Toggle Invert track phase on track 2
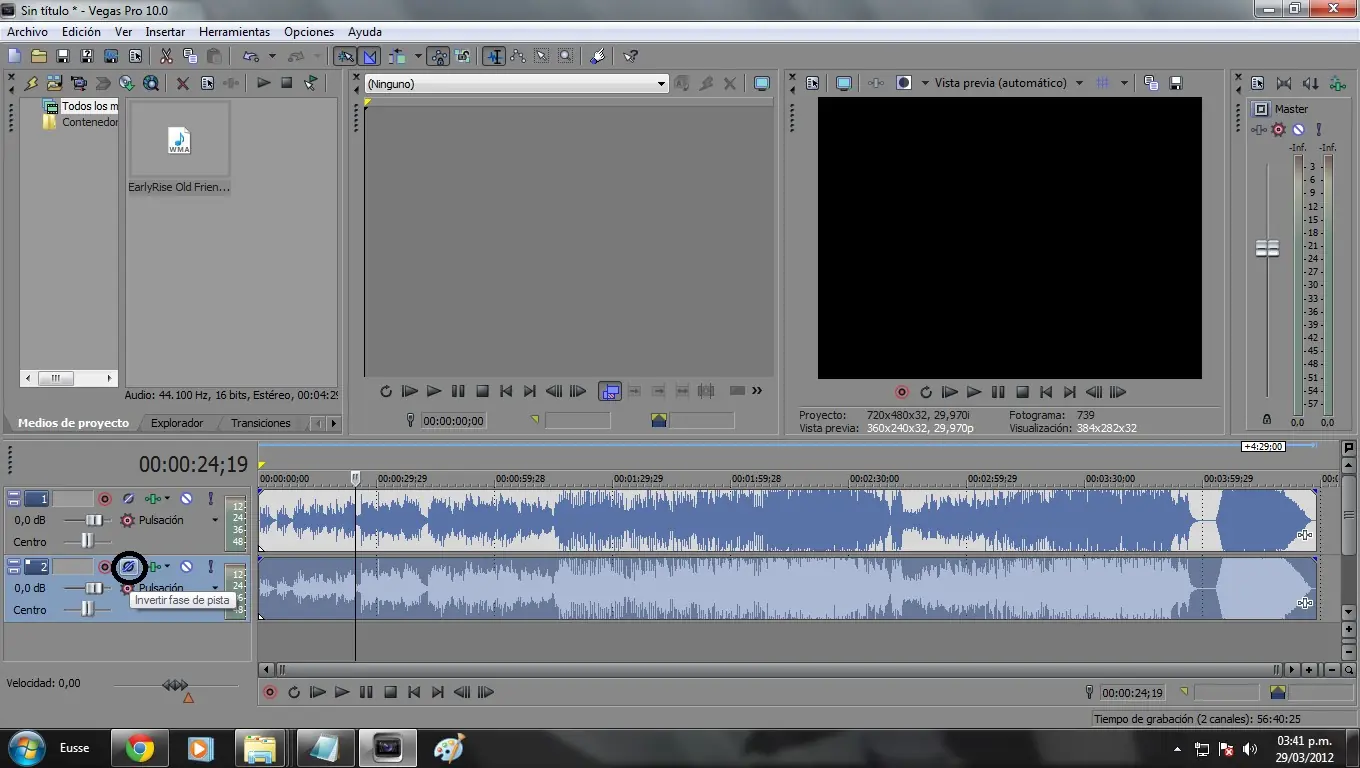This screenshot has width=1360, height=768. 128,567
